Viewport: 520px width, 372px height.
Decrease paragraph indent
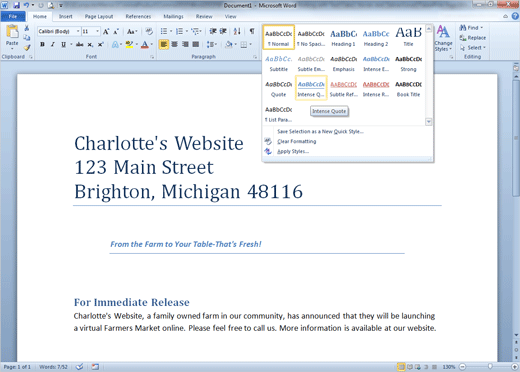(x=213, y=31)
